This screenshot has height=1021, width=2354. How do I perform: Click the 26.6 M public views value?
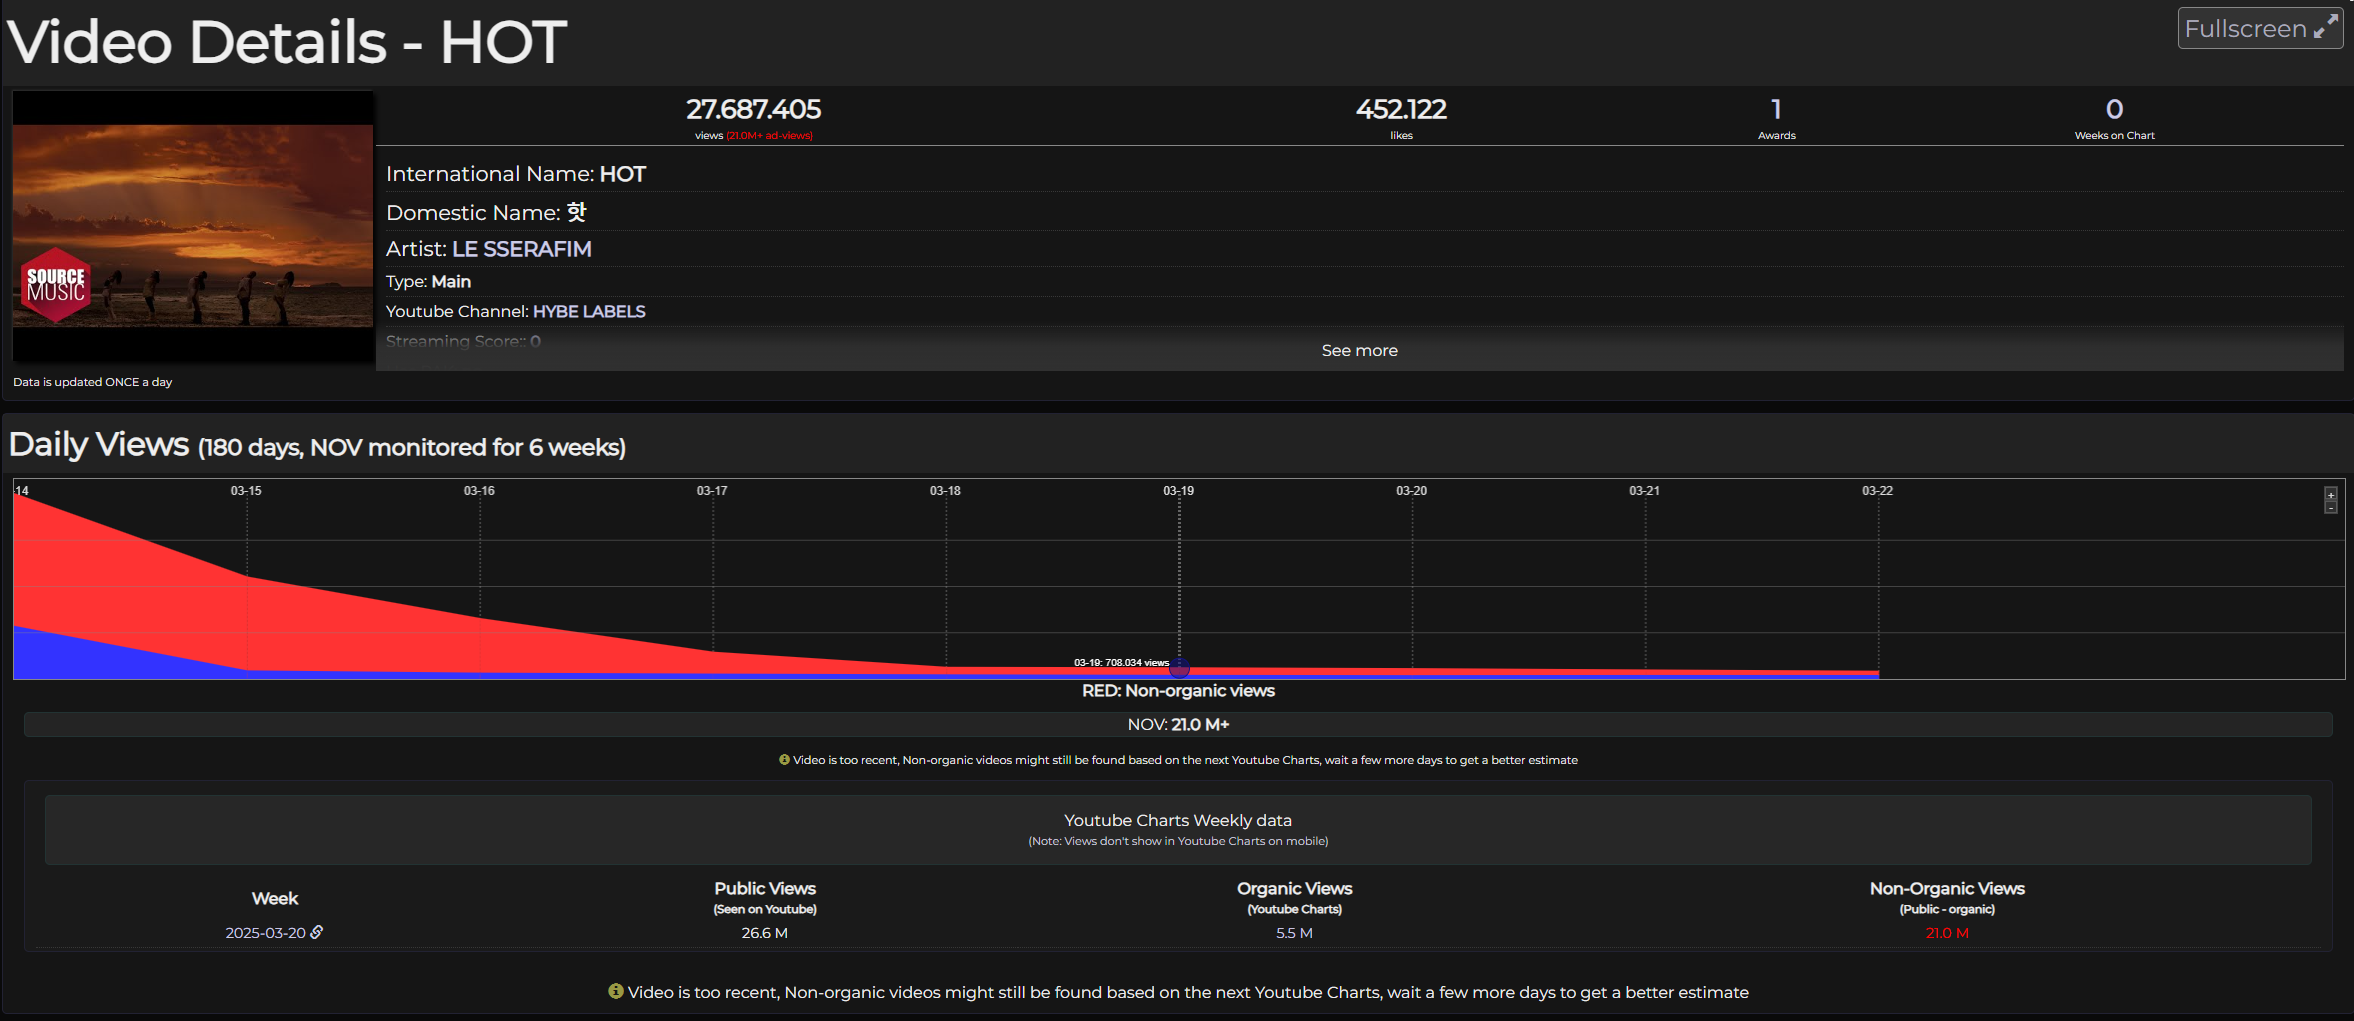(x=765, y=933)
